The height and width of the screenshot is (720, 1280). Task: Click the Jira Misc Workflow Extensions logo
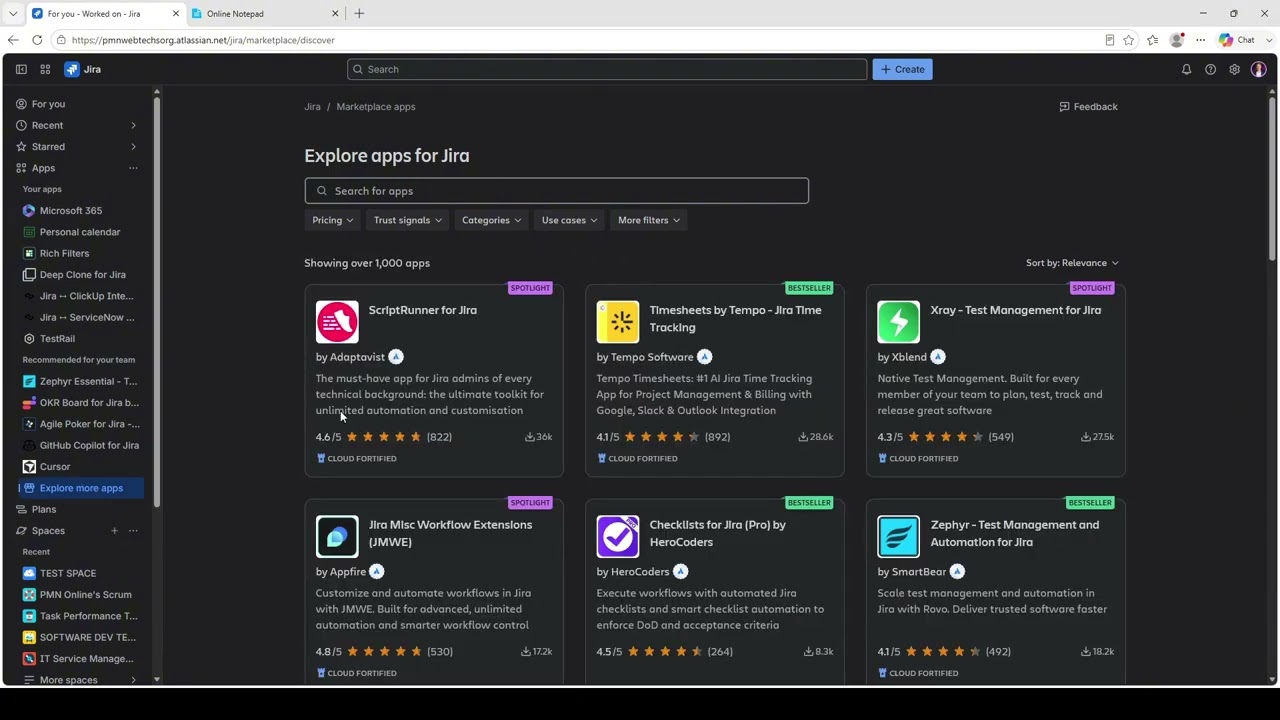(x=337, y=536)
